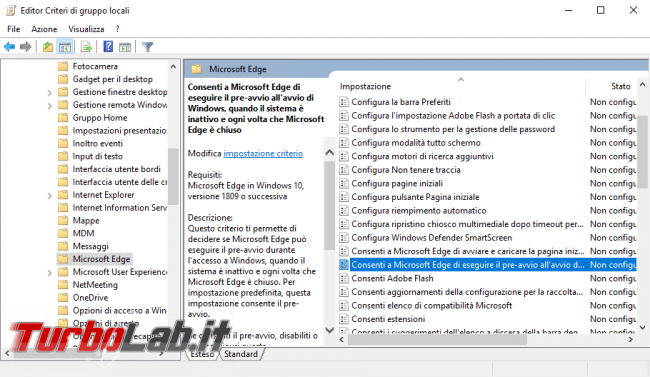Switch to the Standard tab
Screen dimensions: 650x377
(241, 354)
